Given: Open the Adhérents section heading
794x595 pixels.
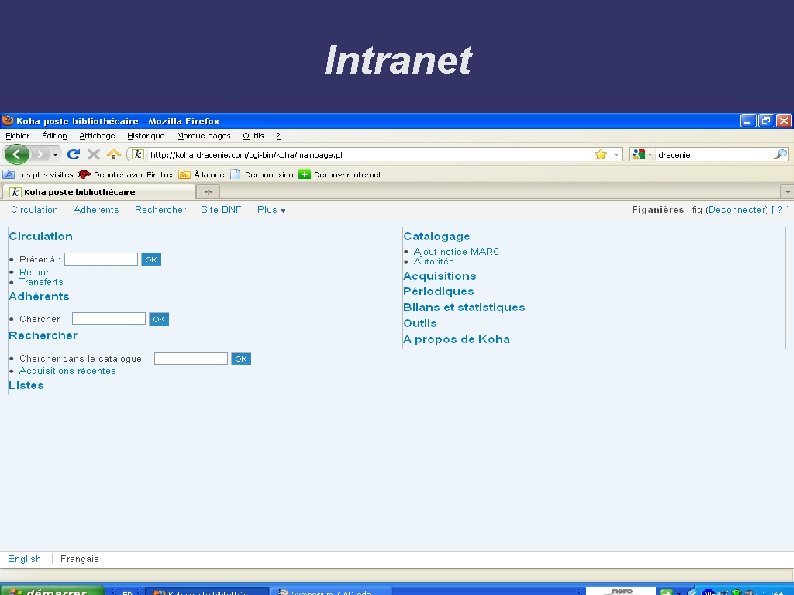Looking at the screenshot, I should point(39,296).
